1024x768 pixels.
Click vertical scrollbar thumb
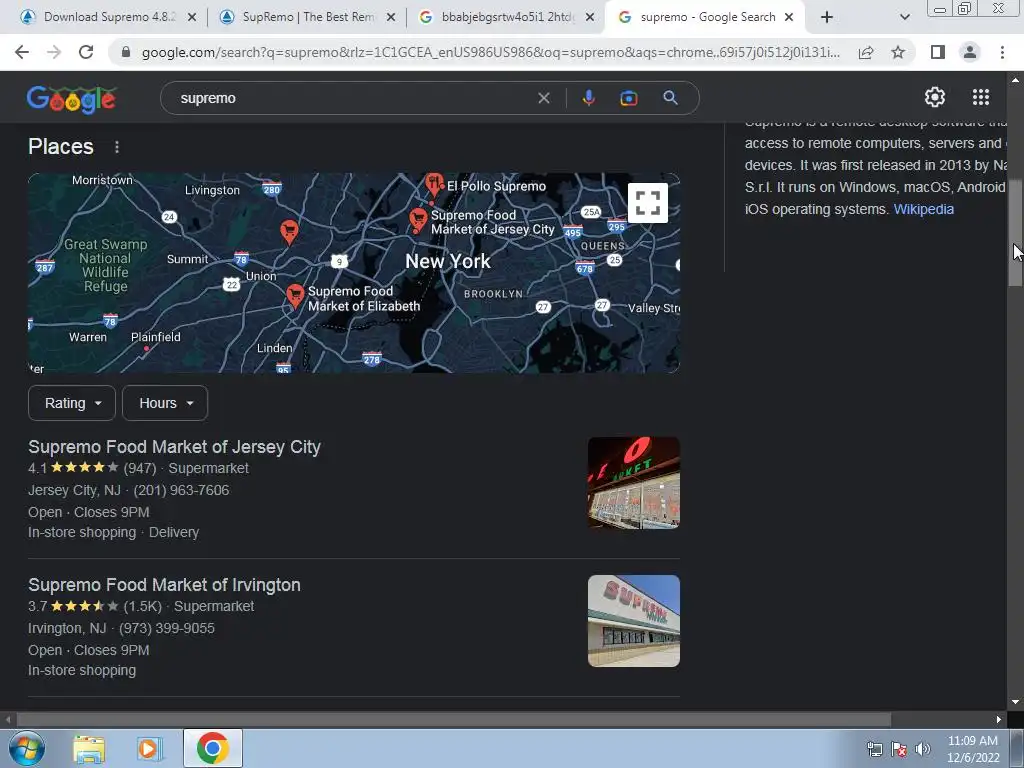[1015, 232]
